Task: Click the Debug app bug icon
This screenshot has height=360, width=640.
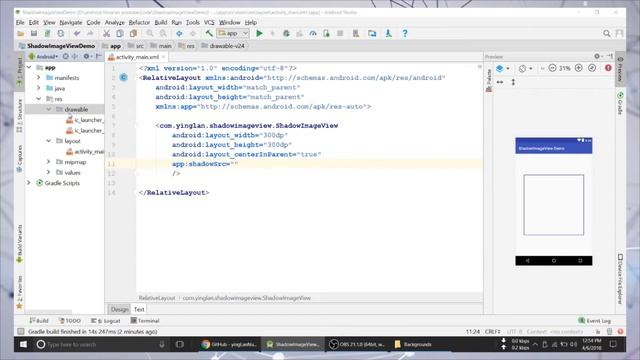Action: 286,33
